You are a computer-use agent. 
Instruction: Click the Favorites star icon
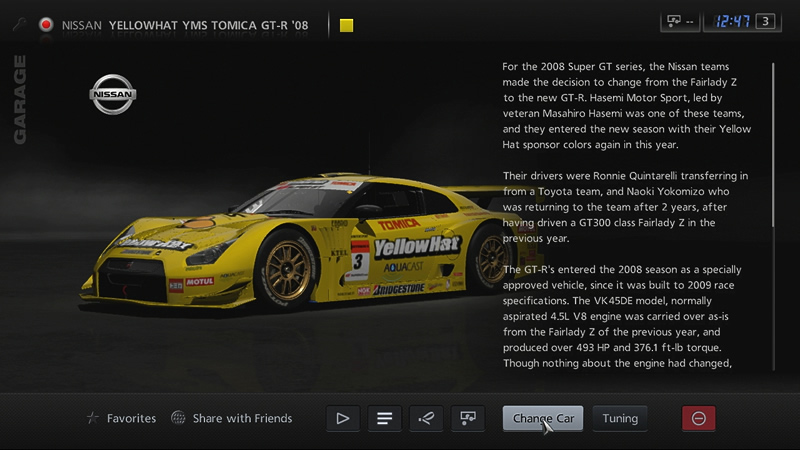[93, 418]
